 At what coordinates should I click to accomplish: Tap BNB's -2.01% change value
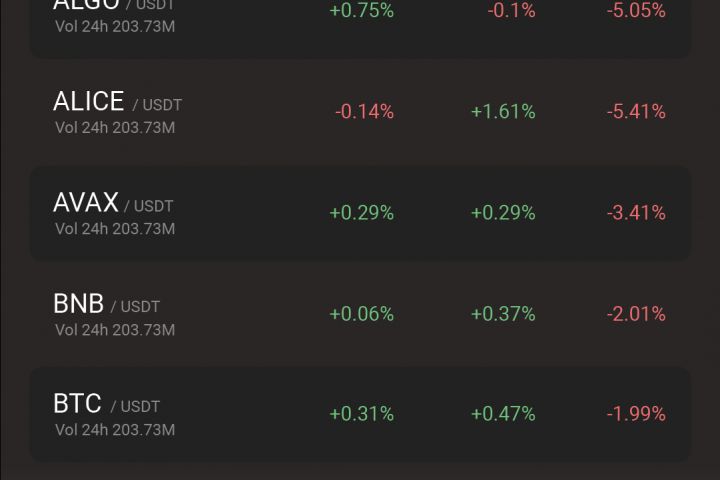[636, 314]
